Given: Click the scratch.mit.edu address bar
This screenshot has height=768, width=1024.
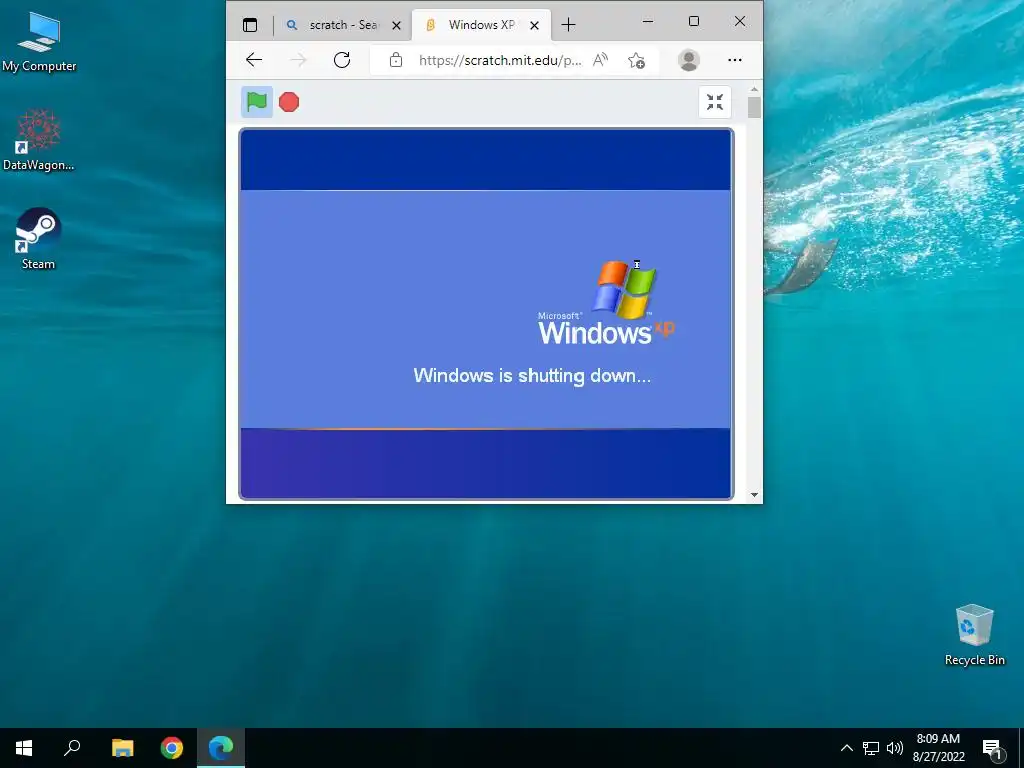Looking at the screenshot, I should click(500, 60).
